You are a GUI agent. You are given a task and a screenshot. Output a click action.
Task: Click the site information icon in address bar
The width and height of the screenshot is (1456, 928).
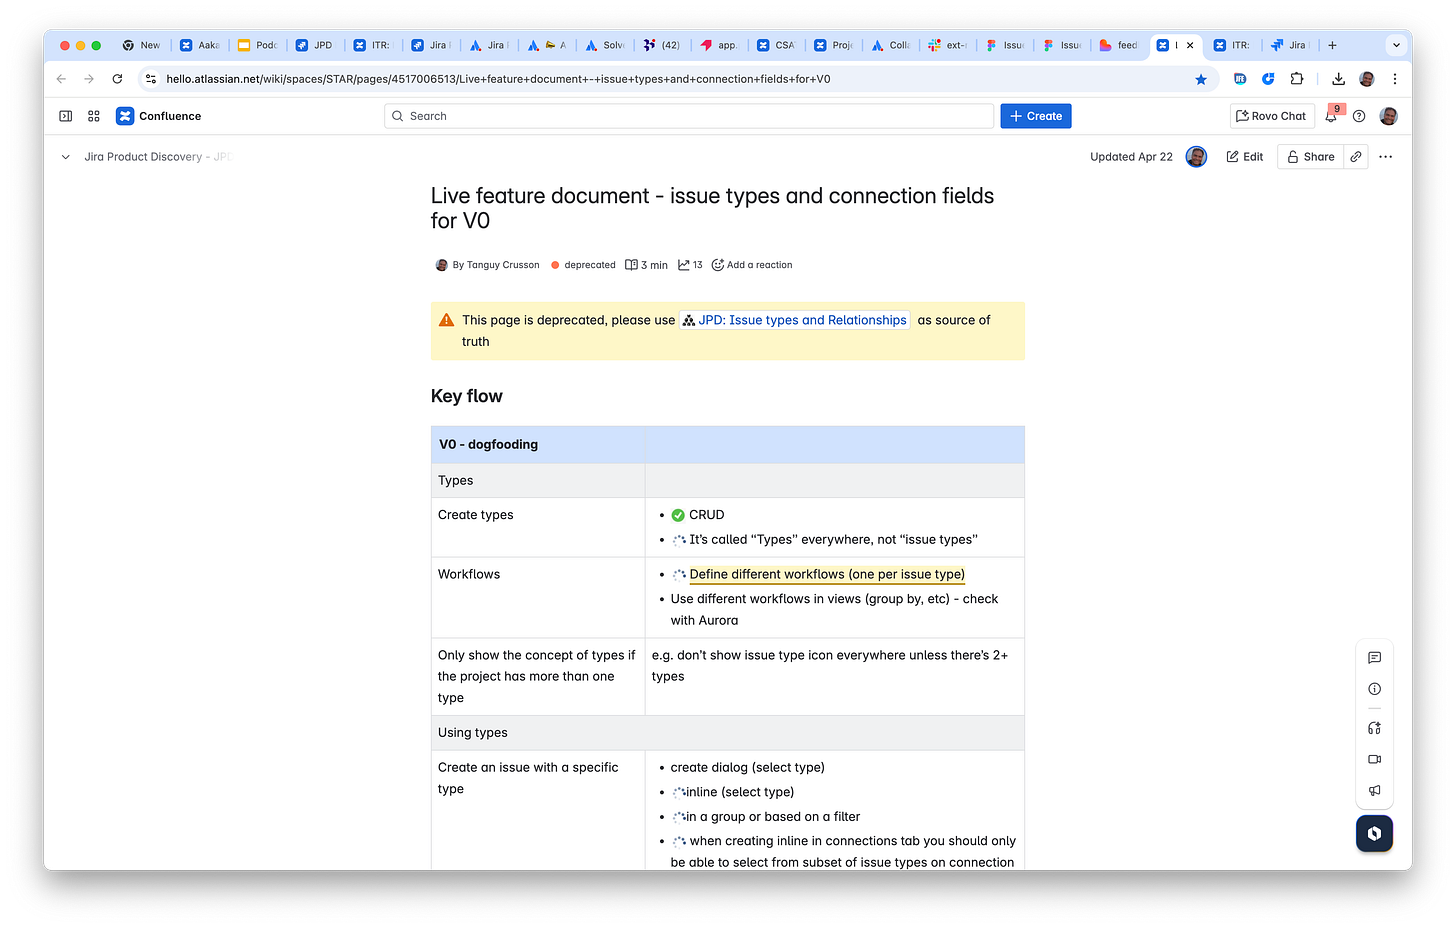tap(151, 79)
